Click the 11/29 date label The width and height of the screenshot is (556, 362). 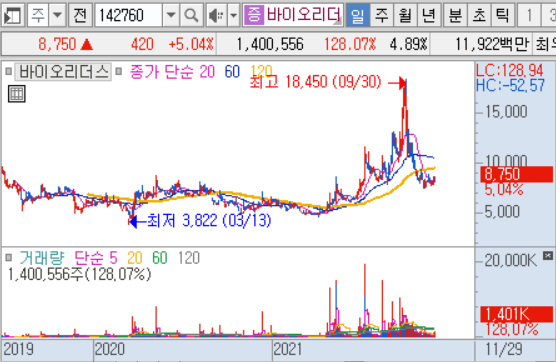click(x=504, y=349)
